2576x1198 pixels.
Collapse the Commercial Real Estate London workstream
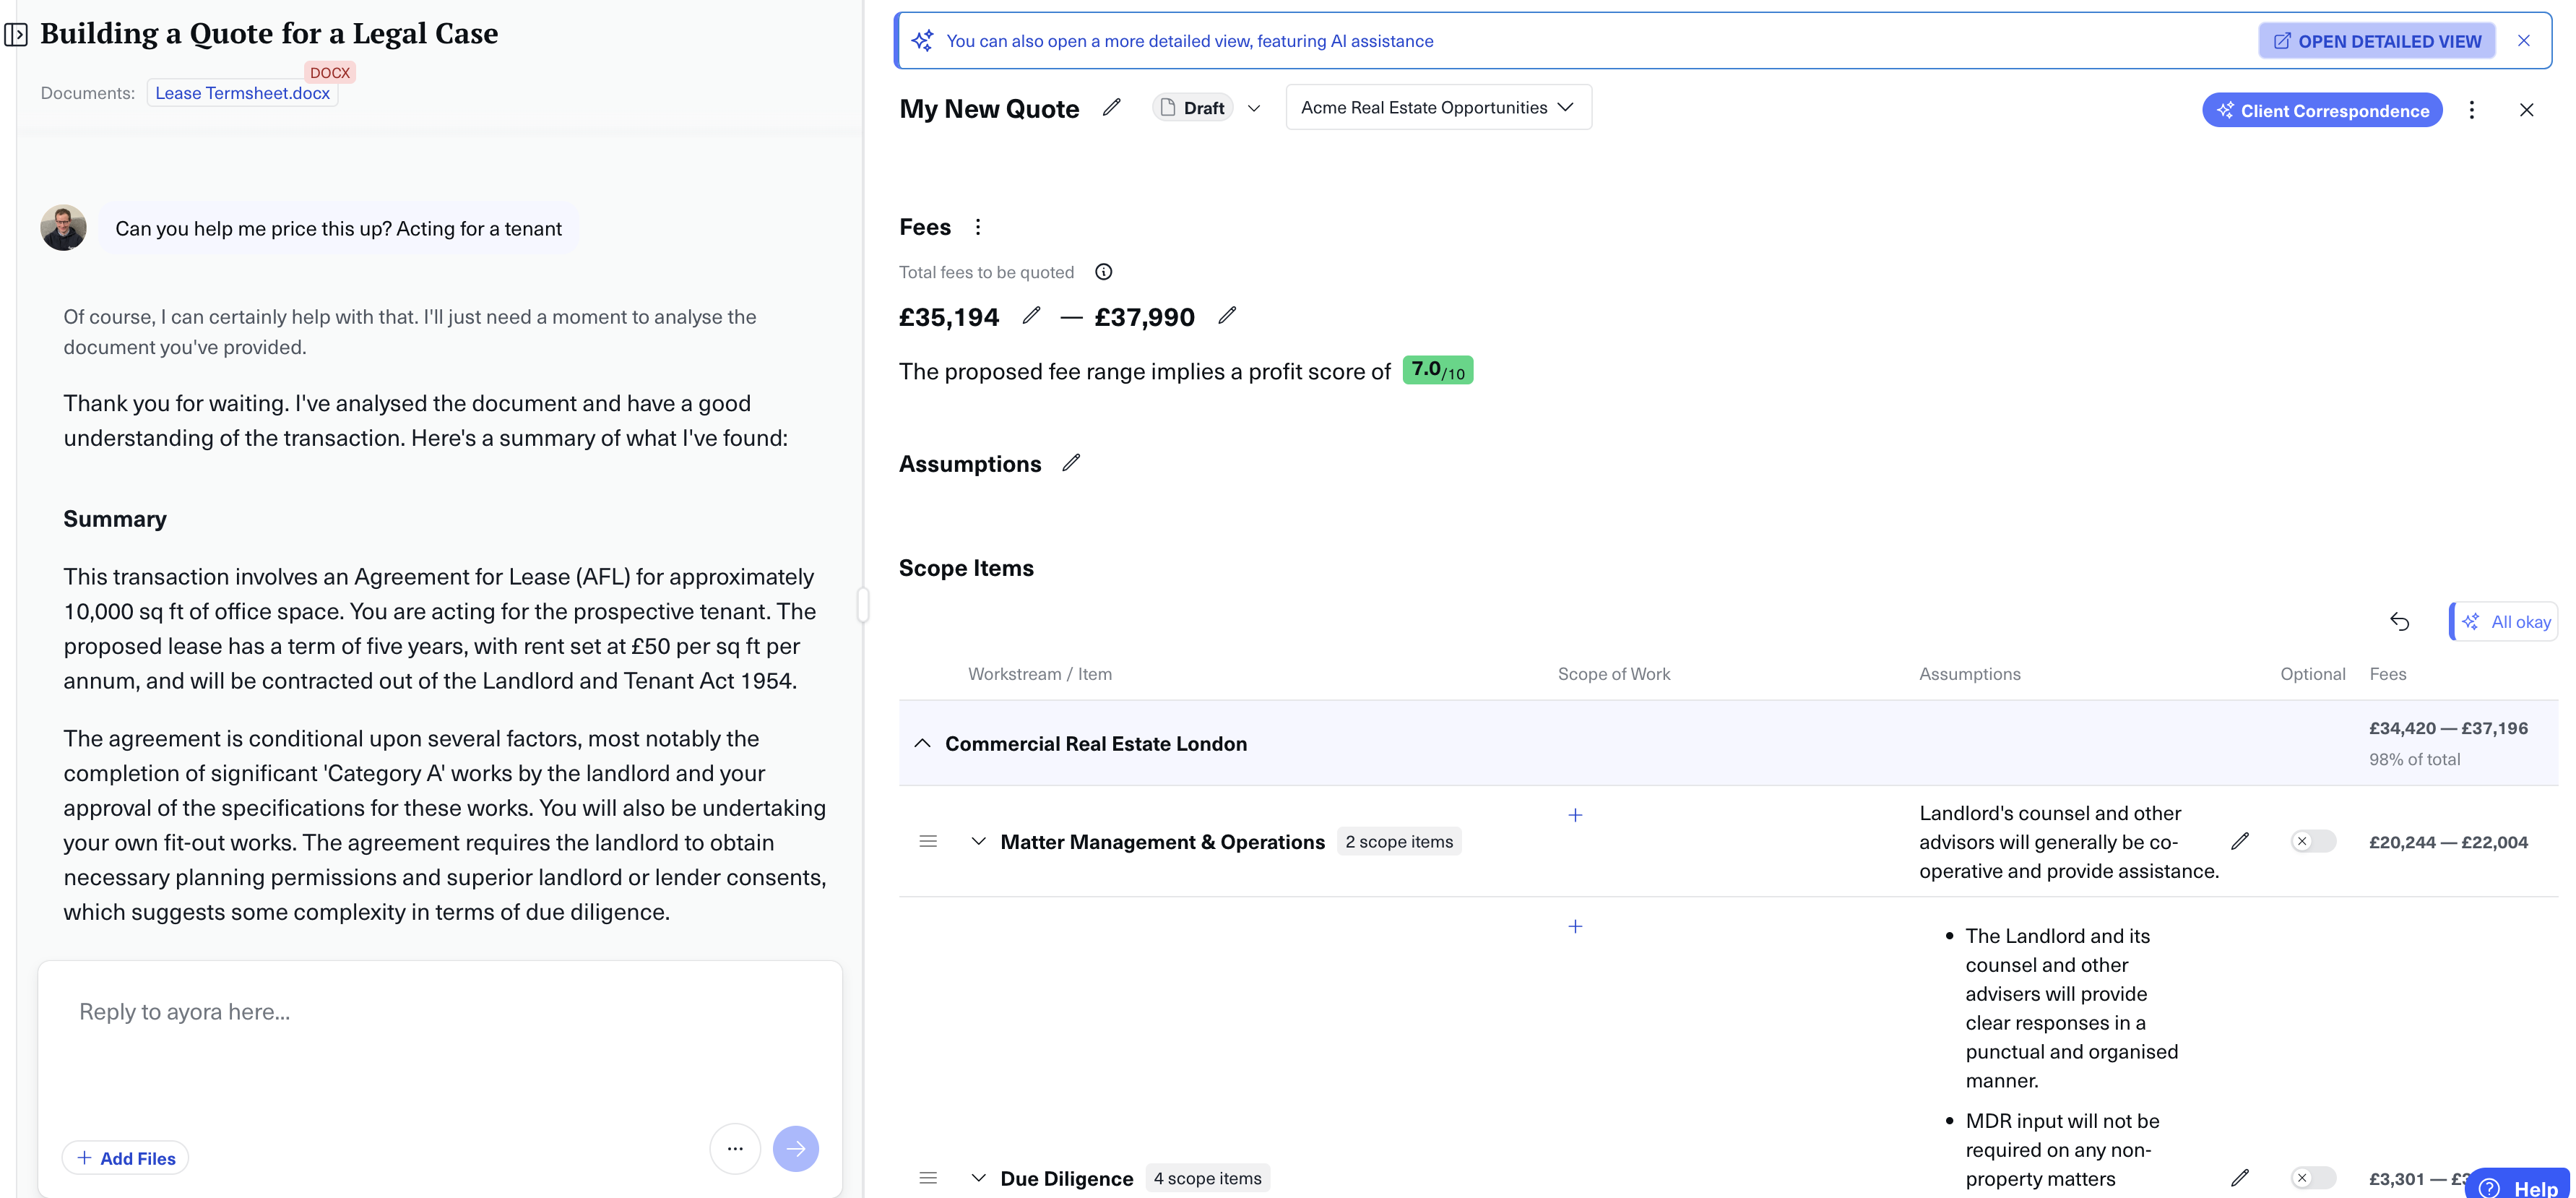pos(922,743)
